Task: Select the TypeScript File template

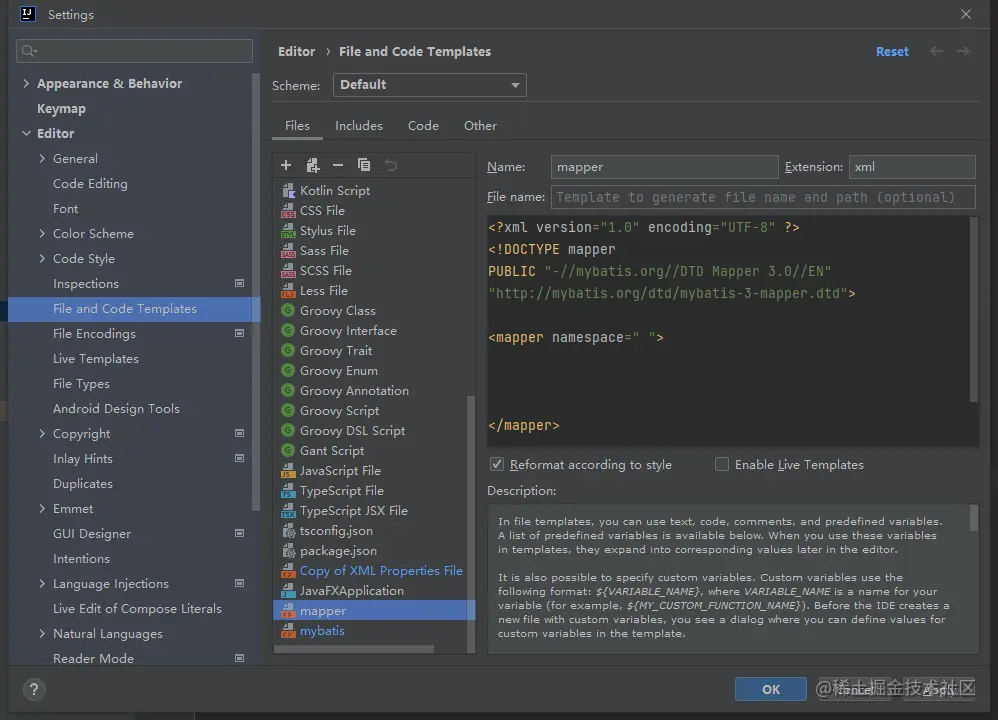Action: tap(341, 491)
